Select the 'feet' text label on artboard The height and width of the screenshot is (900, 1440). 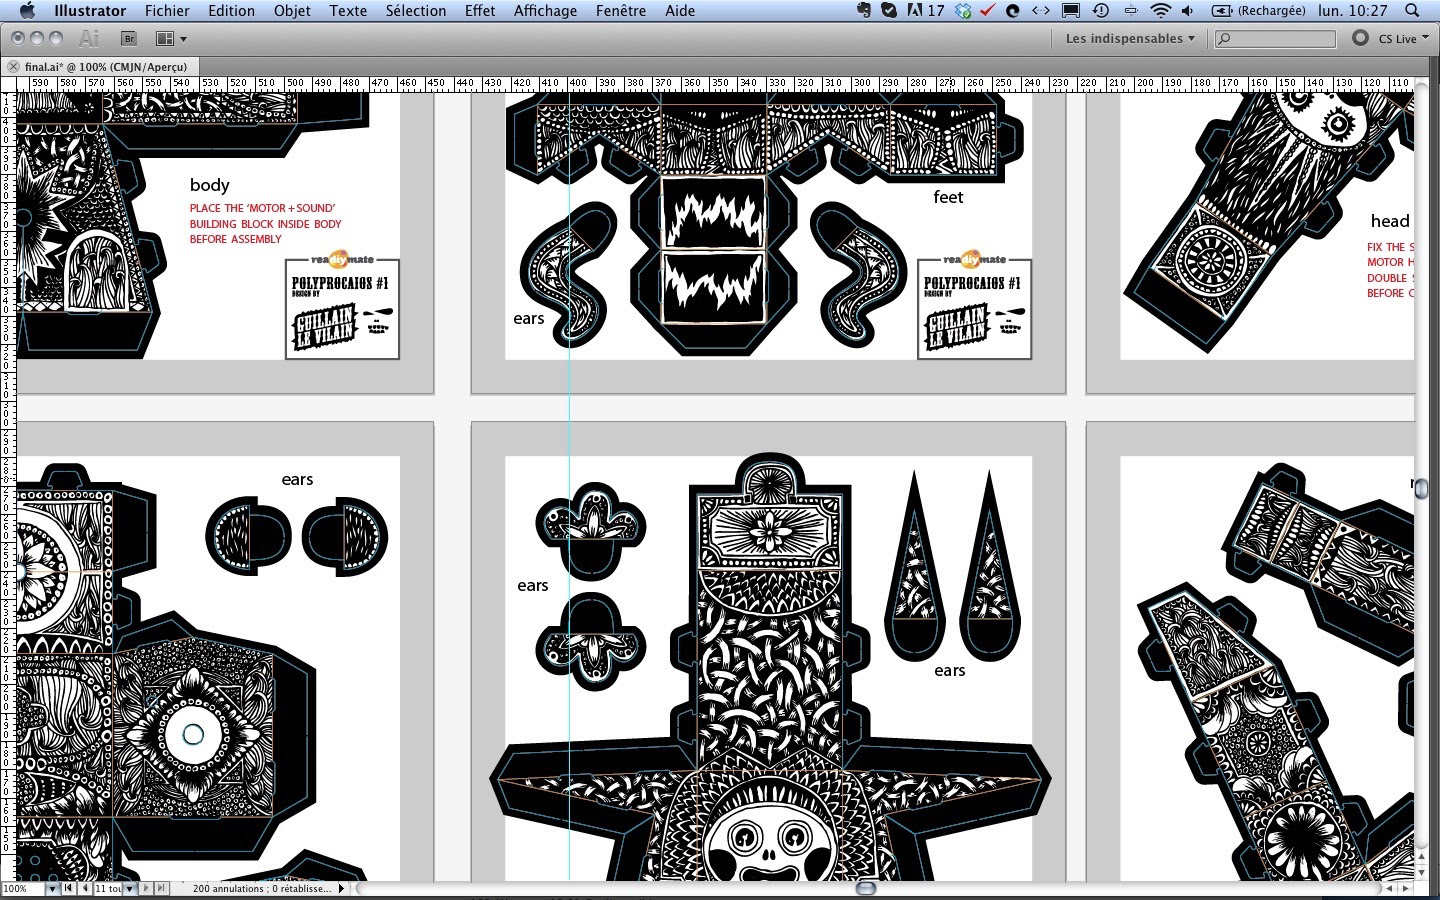(948, 197)
